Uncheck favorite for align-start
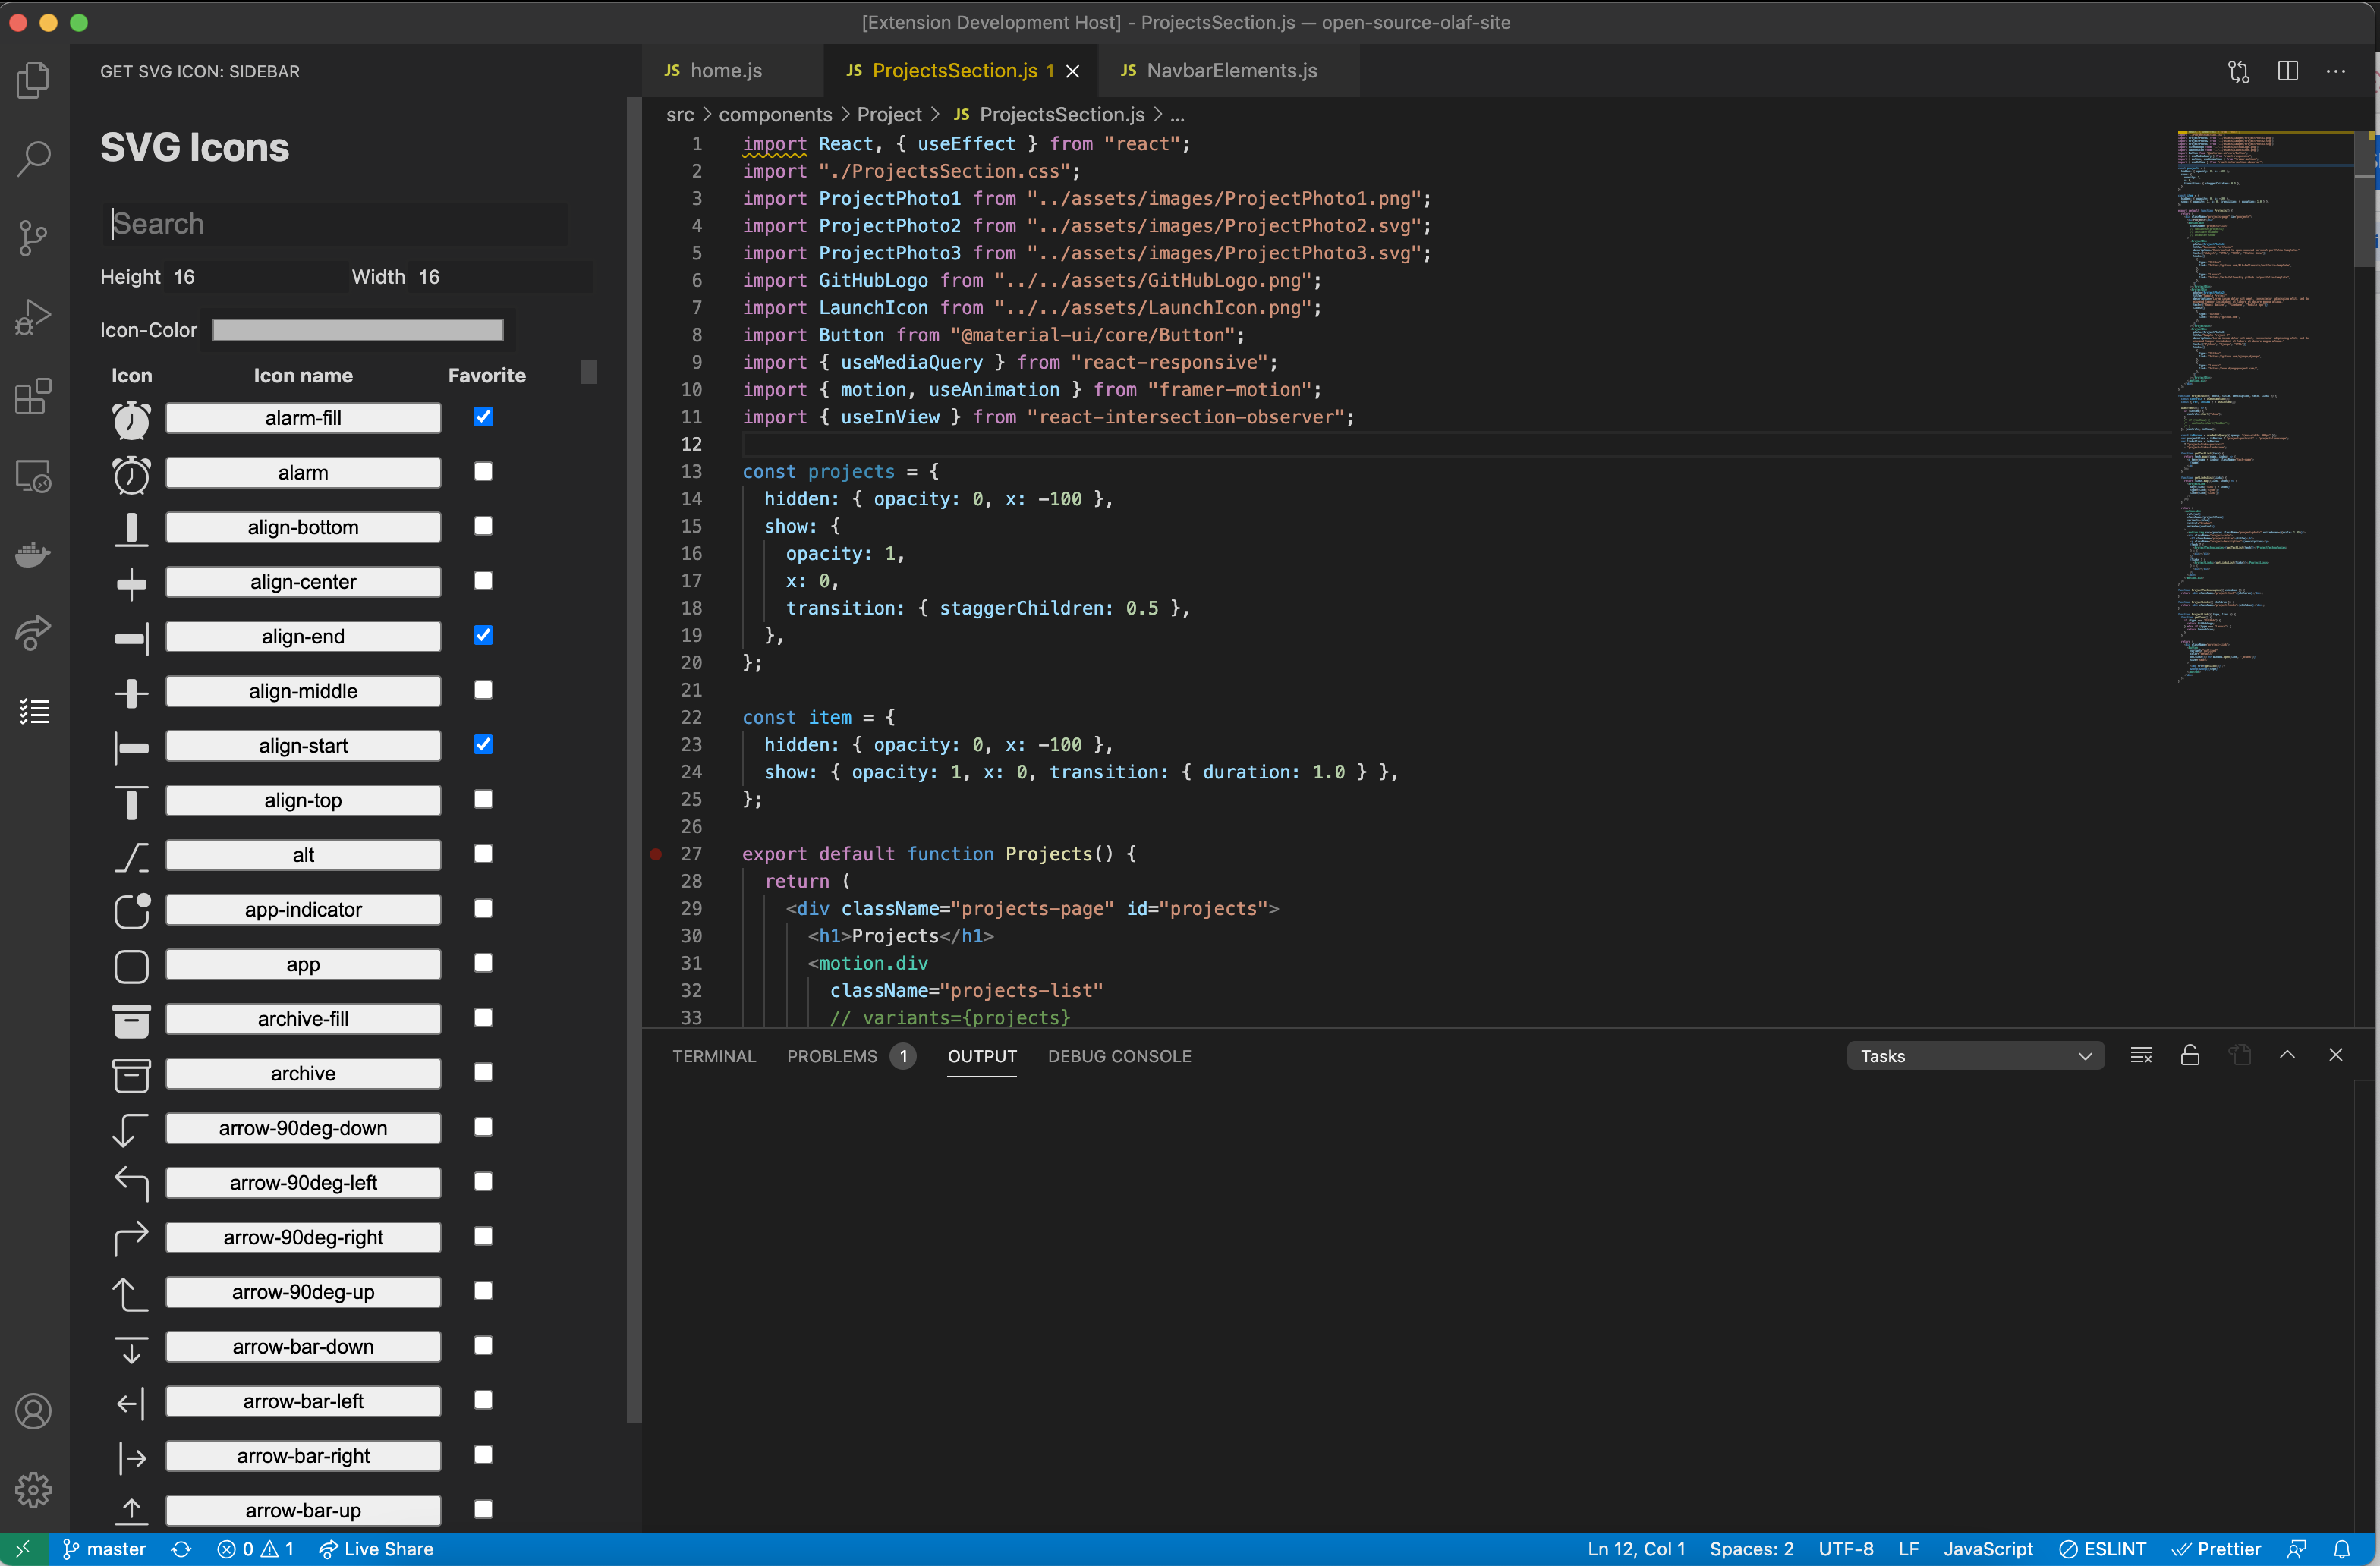This screenshot has height=1566, width=2380. point(483,744)
